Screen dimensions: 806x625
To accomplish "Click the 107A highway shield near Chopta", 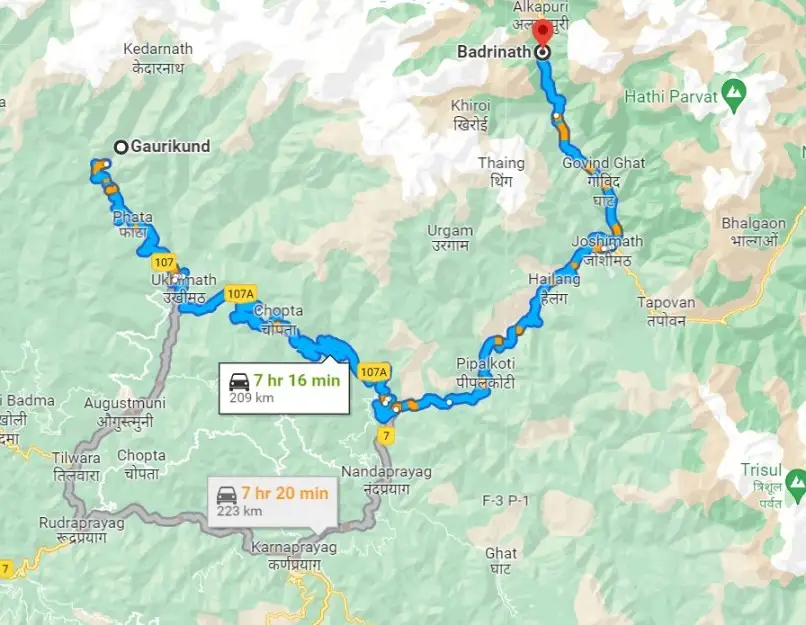I will 241,294.
